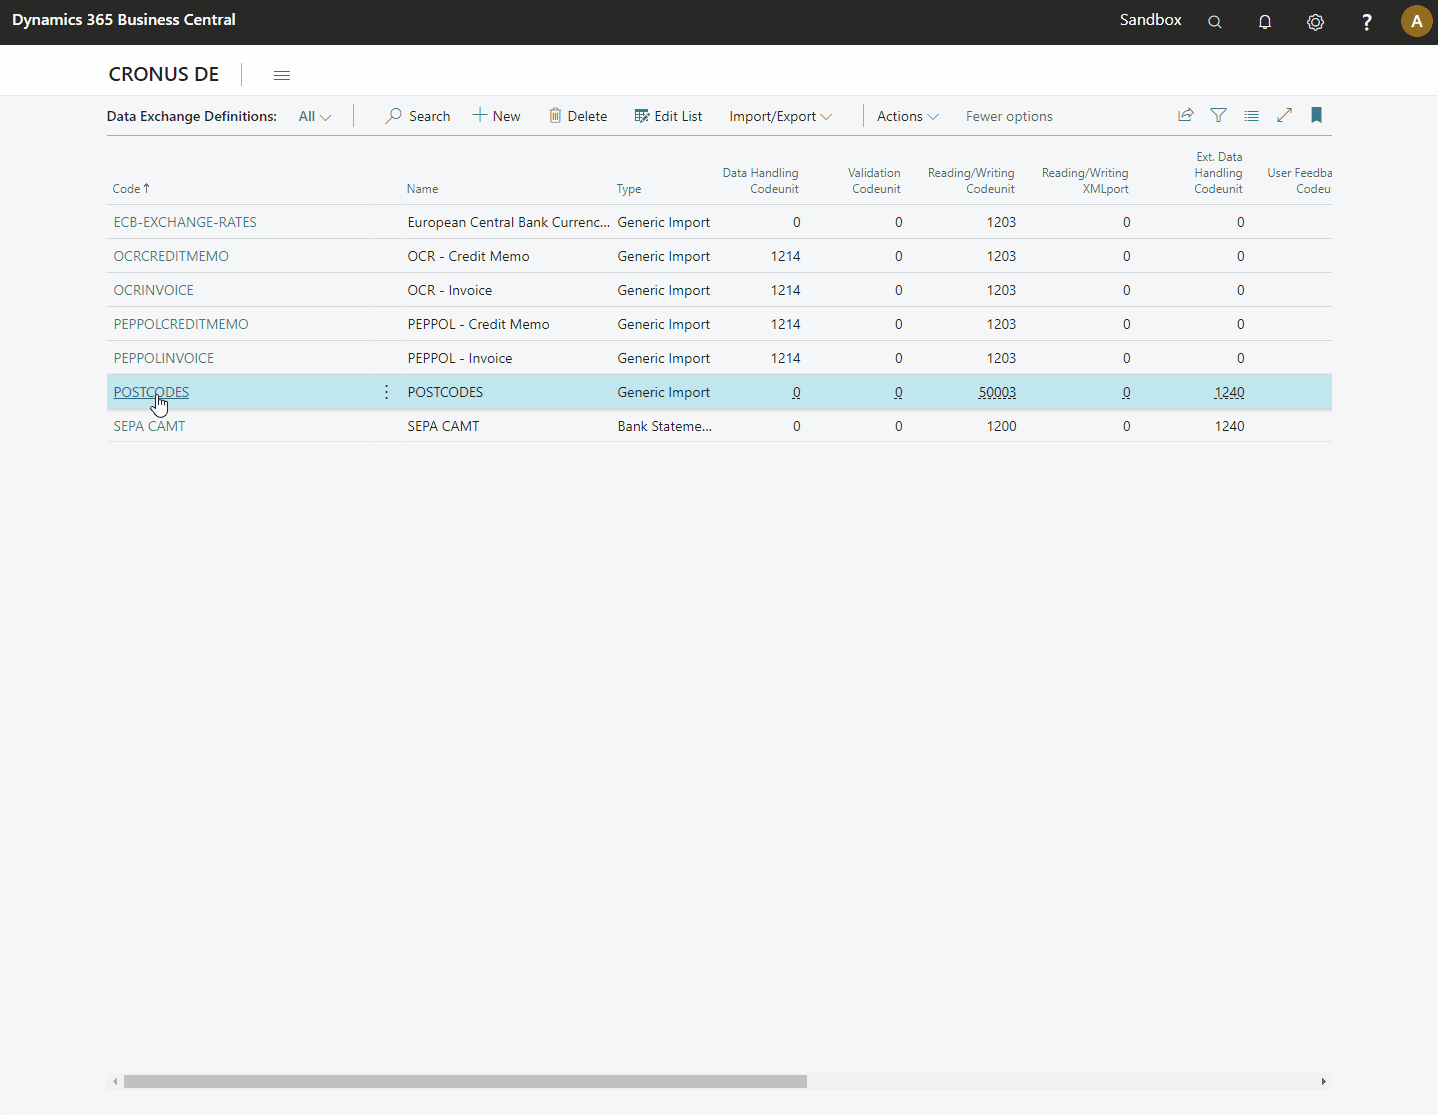This screenshot has width=1438, height=1115.
Task: Open the PEPPOLINVOICE definition link
Action: (x=163, y=358)
